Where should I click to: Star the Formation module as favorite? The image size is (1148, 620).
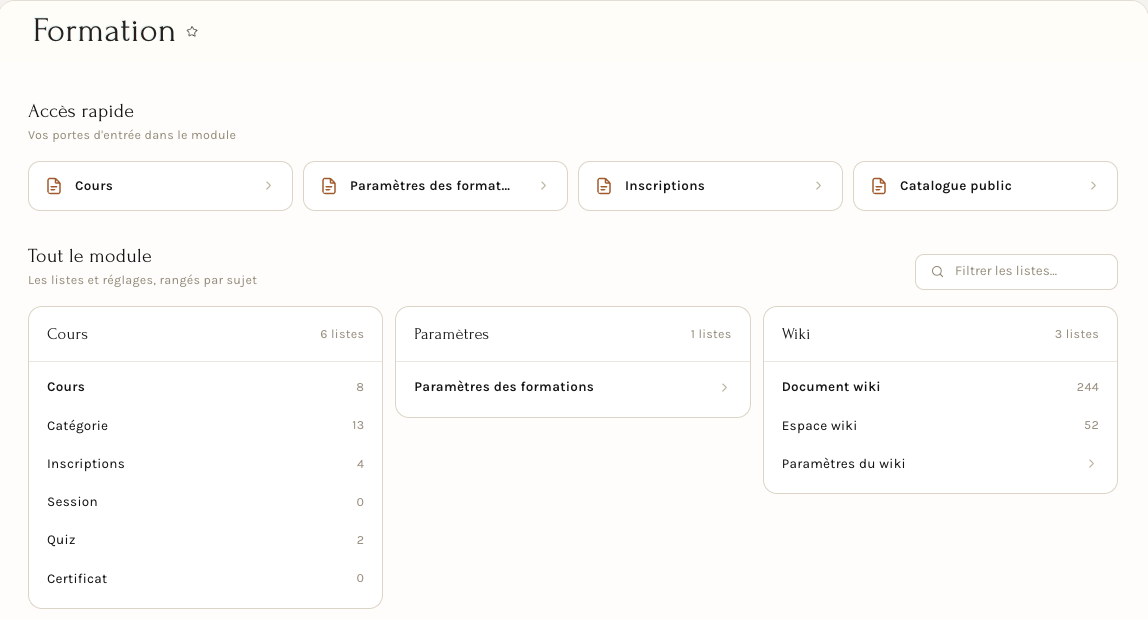(x=192, y=31)
